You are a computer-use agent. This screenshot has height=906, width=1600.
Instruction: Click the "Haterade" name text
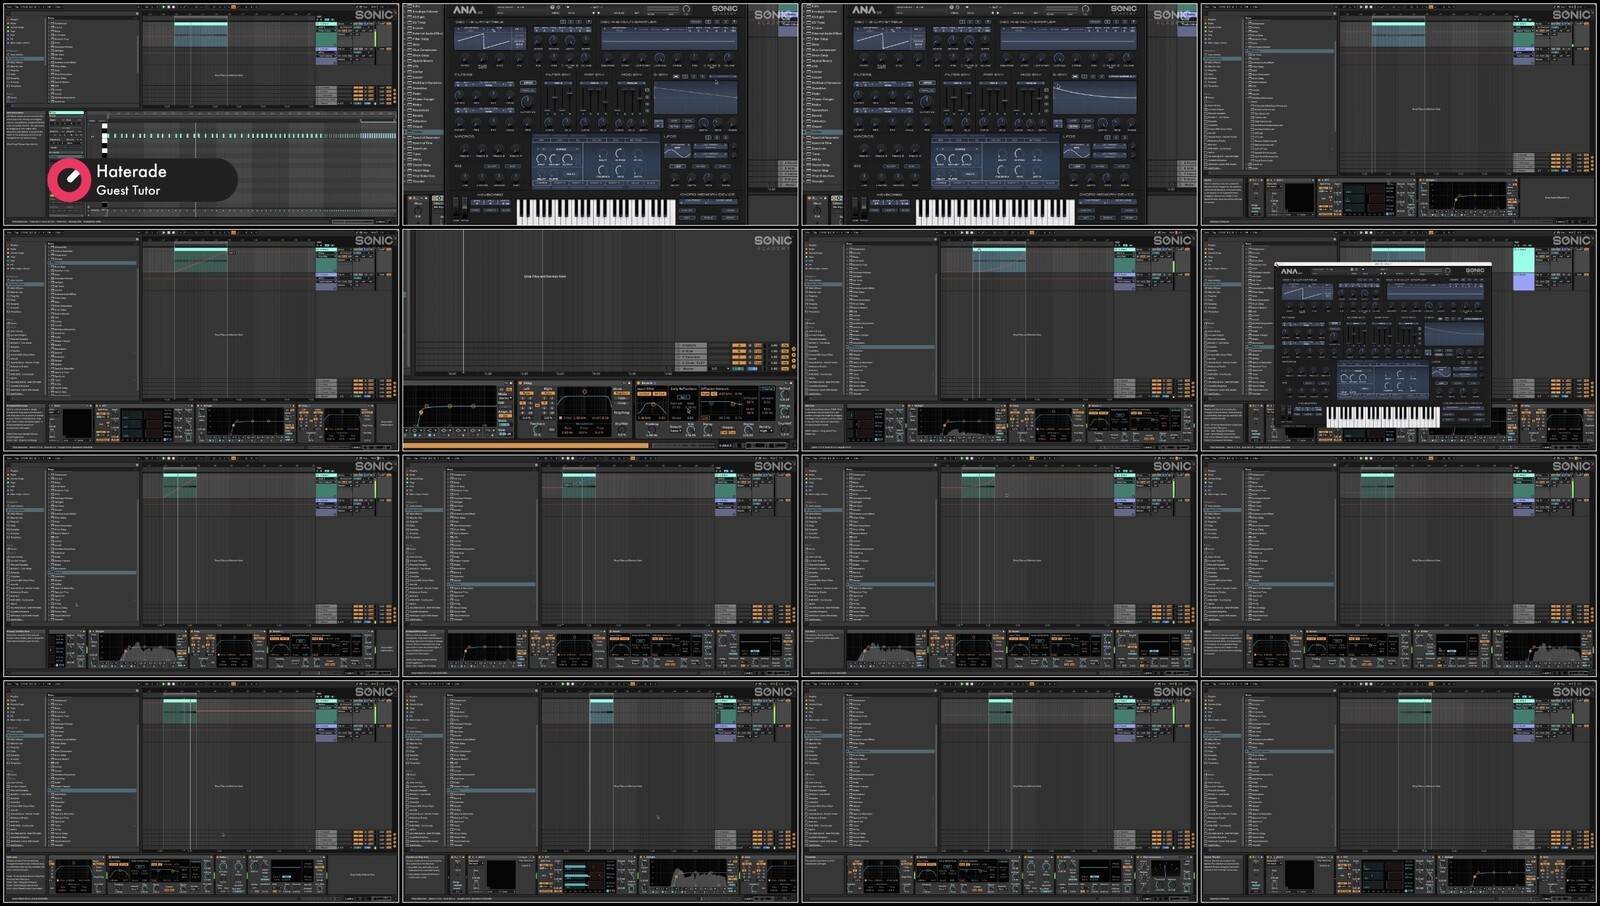131,171
